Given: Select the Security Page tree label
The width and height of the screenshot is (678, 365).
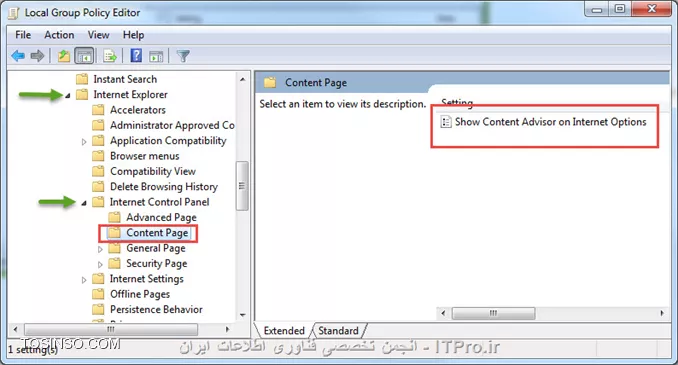Looking at the screenshot, I should pyautogui.click(x=157, y=263).
